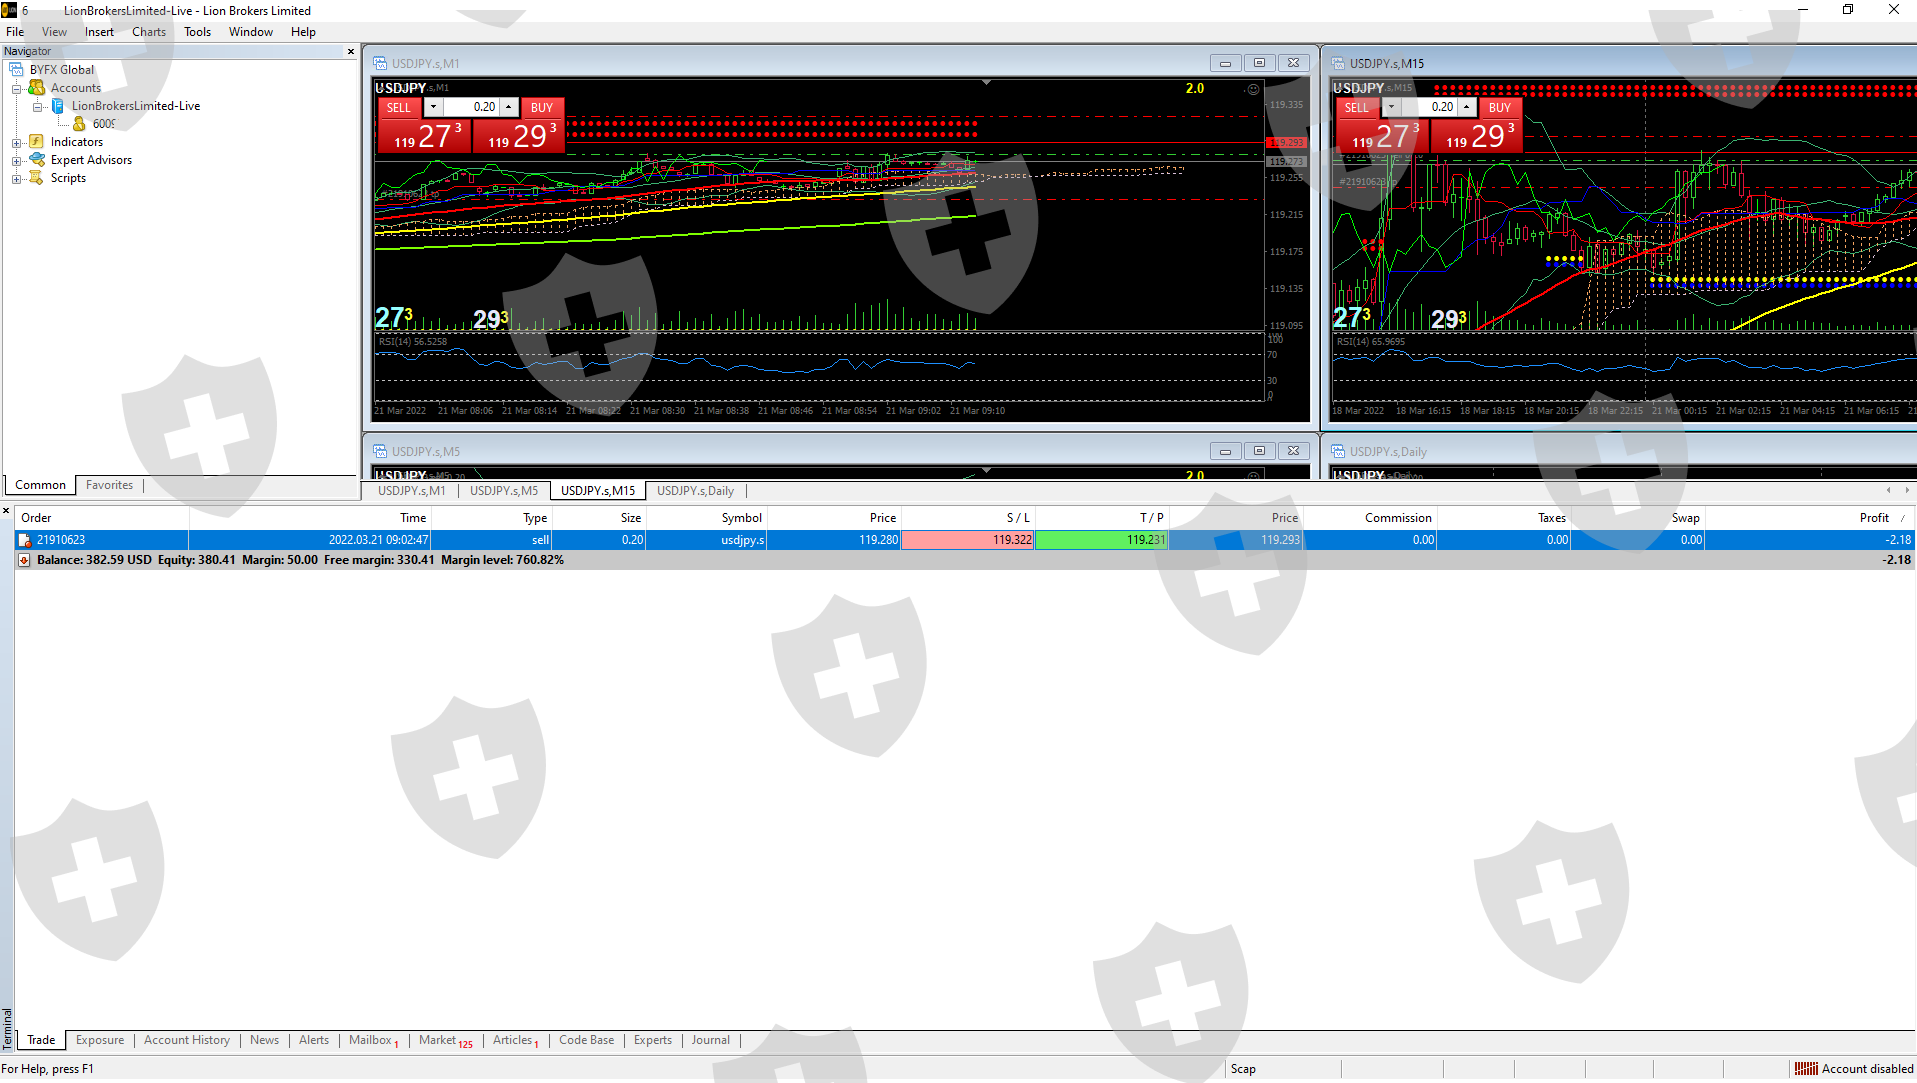Open the File menu

point(15,32)
